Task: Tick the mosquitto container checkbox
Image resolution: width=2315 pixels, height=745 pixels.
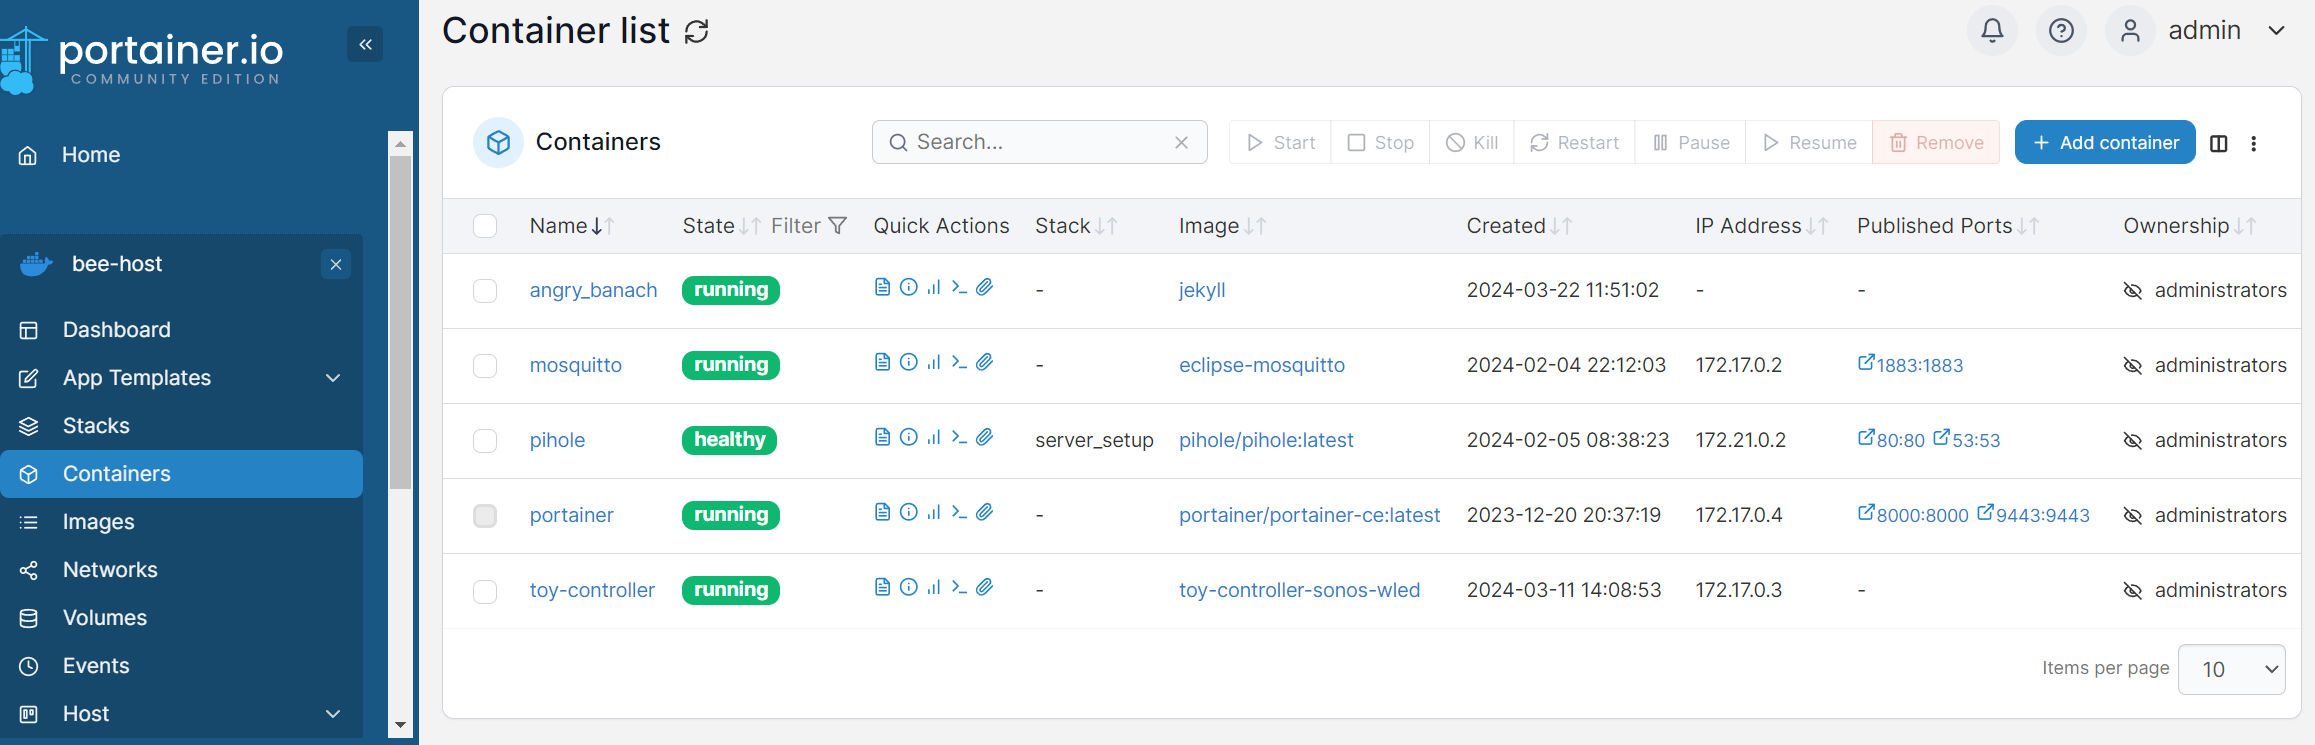Action: click(x=485, y=366)
